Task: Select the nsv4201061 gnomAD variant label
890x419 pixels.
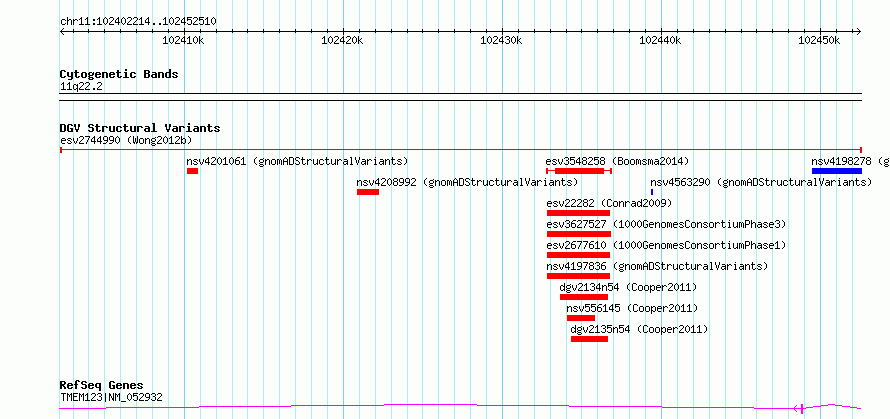Action: pyautogui.click(x=297, y=161)
